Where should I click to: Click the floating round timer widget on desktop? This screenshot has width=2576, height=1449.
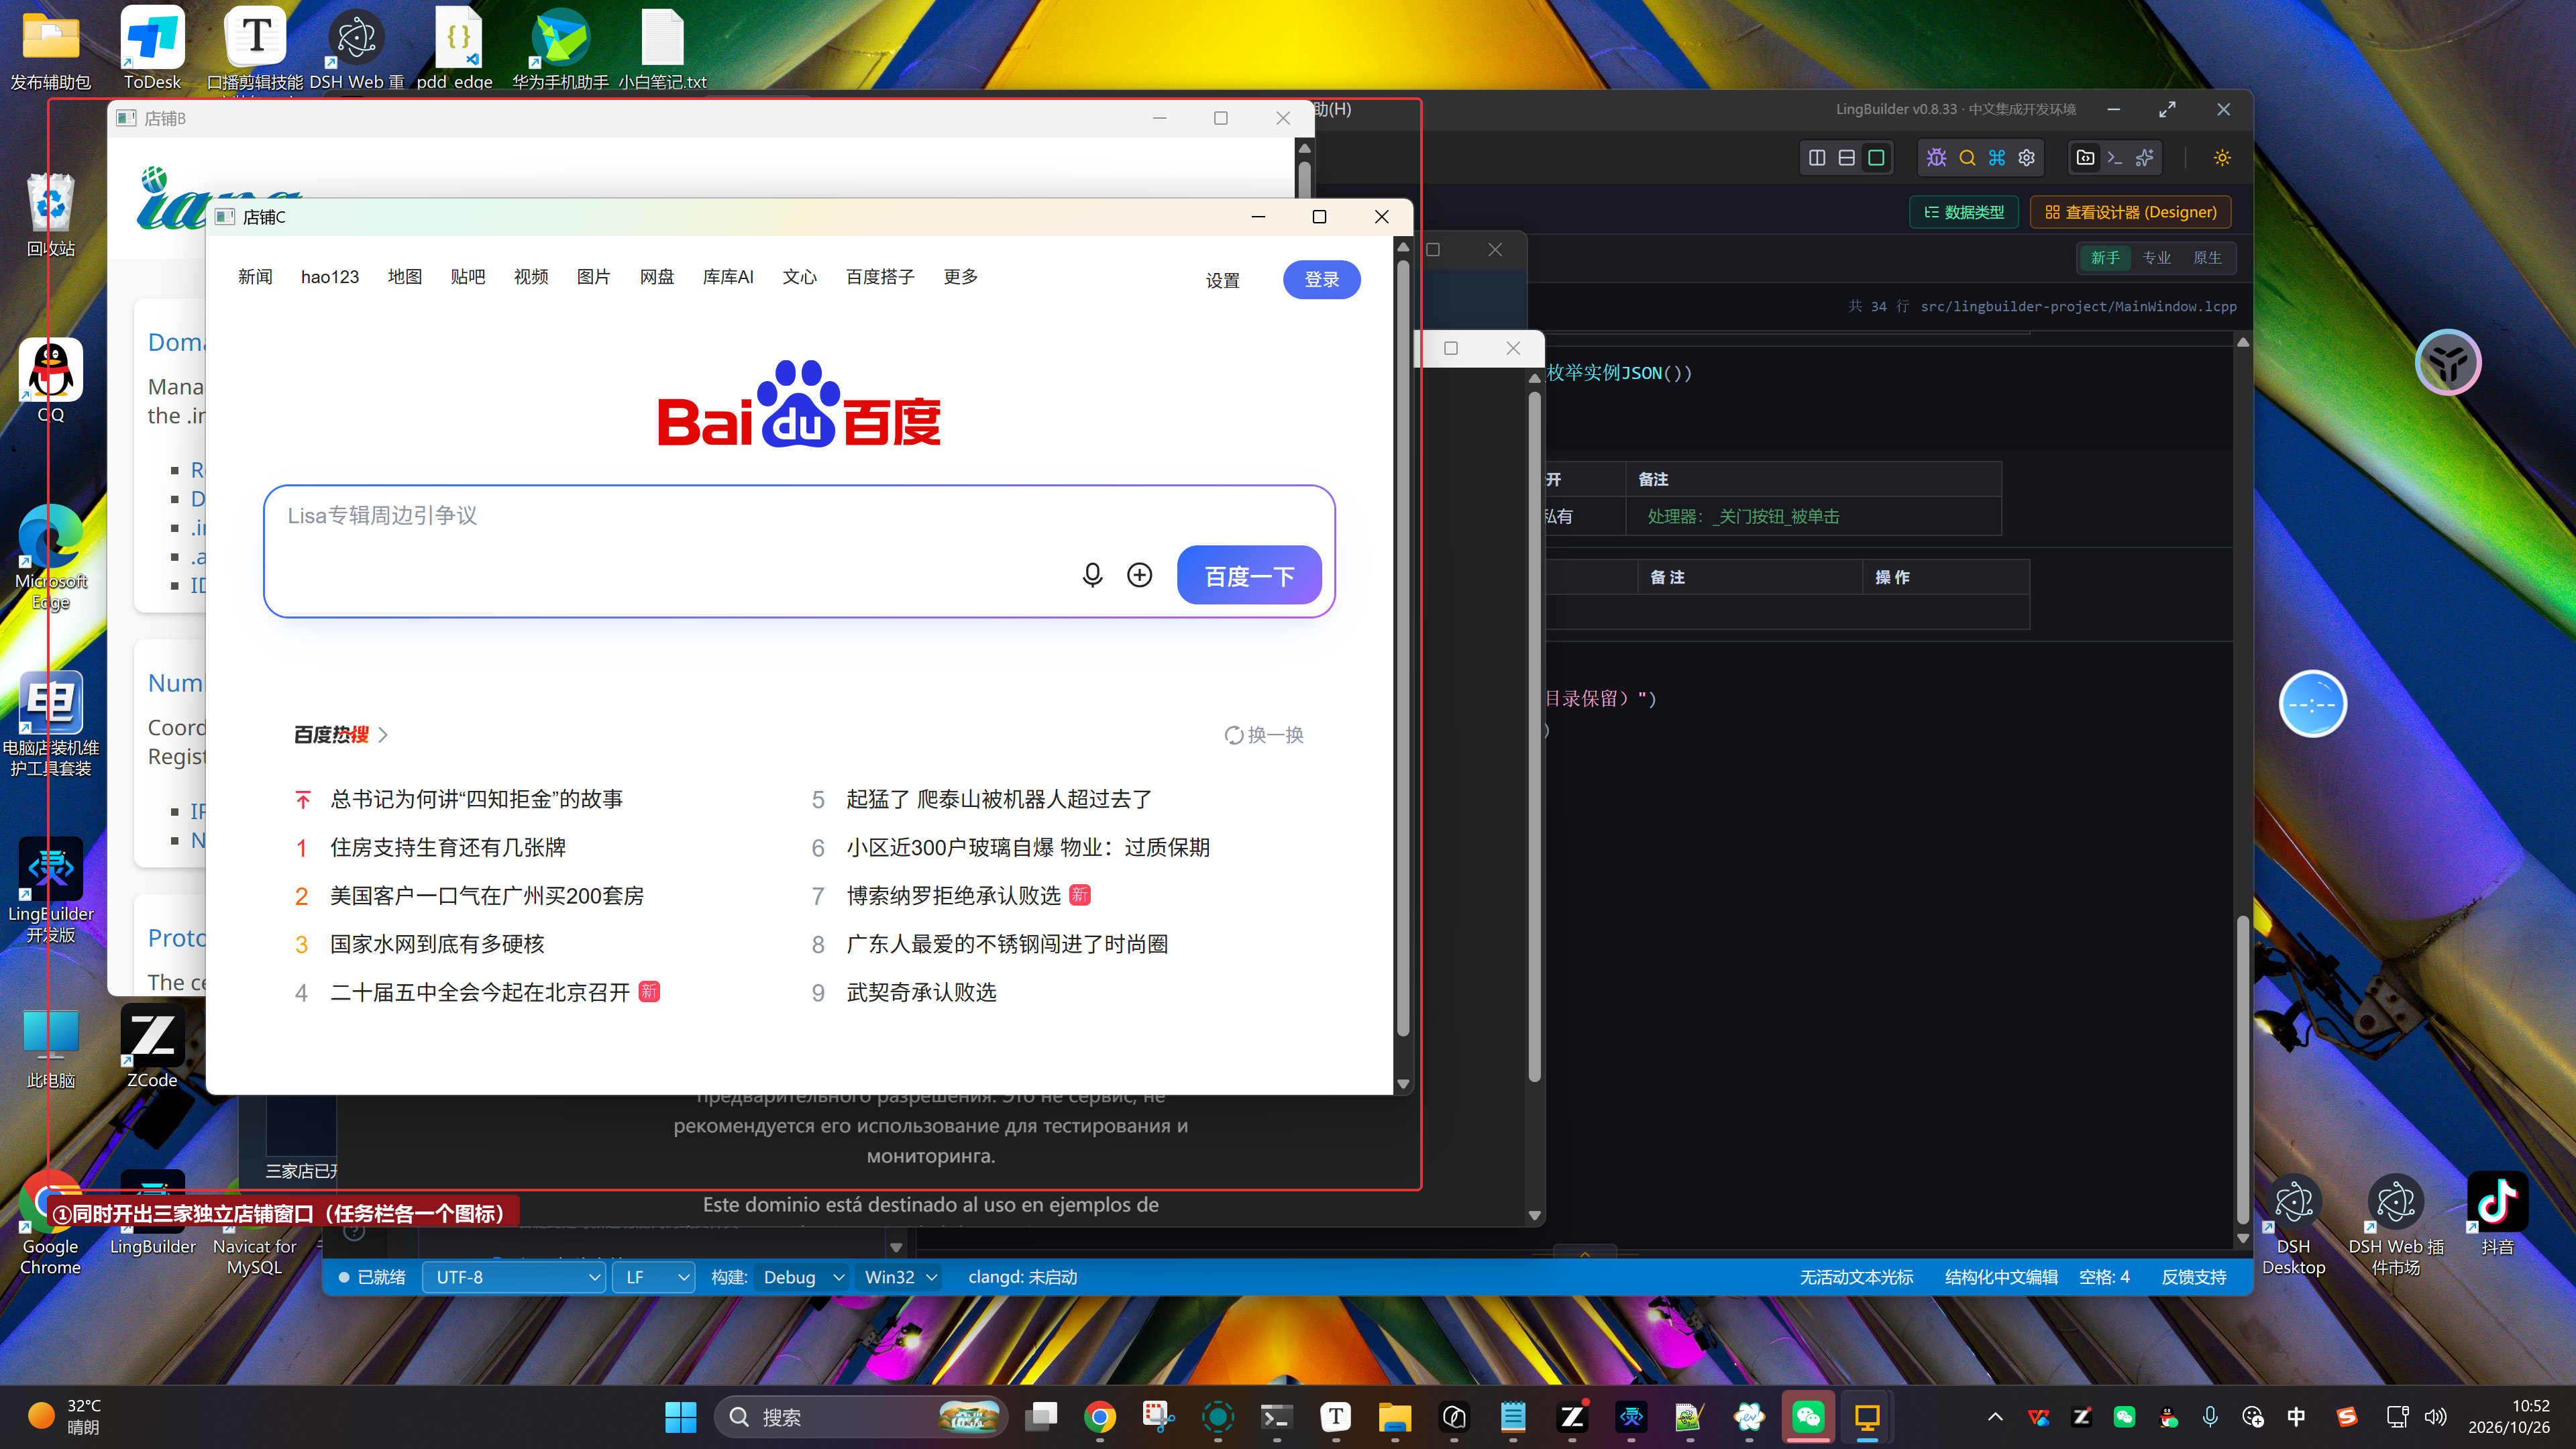tap(2312, 704)
